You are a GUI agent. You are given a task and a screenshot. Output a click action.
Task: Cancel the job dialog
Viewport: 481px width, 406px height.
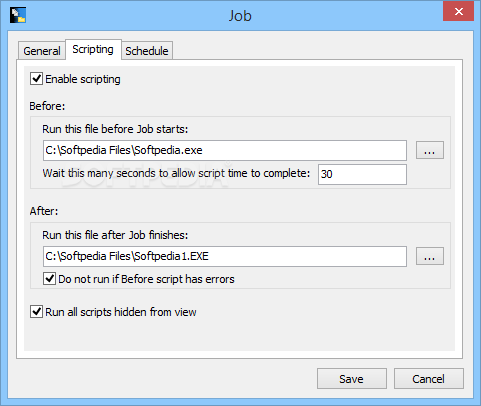pos(429,379)
